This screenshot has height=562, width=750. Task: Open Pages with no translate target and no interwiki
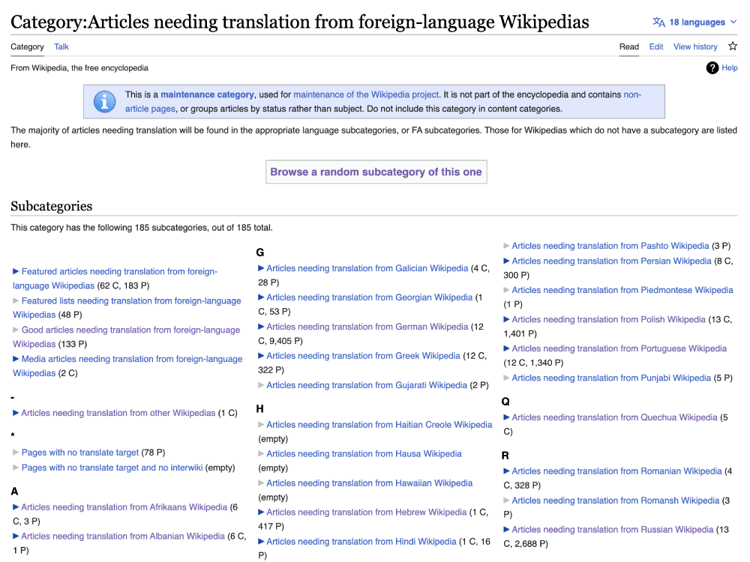pos(112,468)
